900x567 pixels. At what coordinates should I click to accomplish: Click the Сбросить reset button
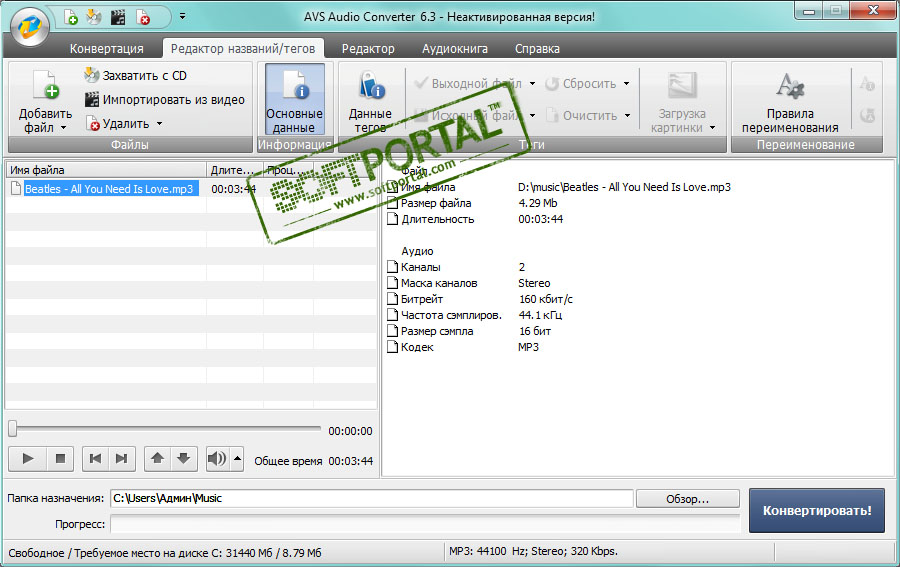pyautogui.click(x=581, y=84)
